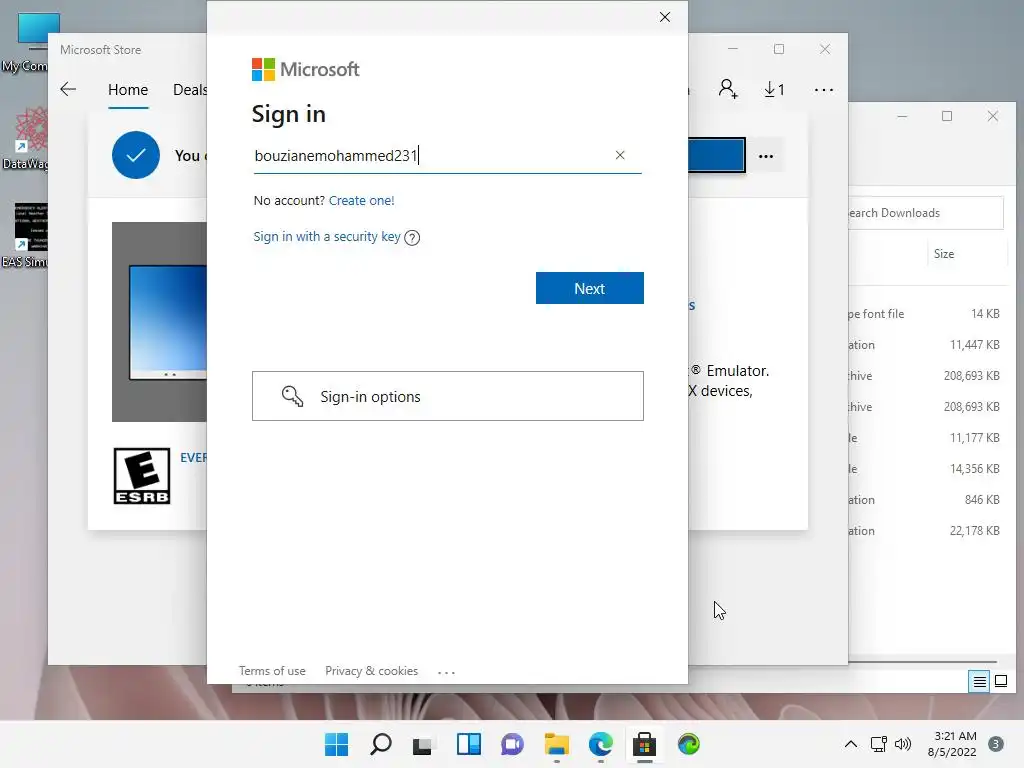This screenshot has height=768, width=1024.
Task: Select the DataWag desktop shortcut
Action: 26,139
